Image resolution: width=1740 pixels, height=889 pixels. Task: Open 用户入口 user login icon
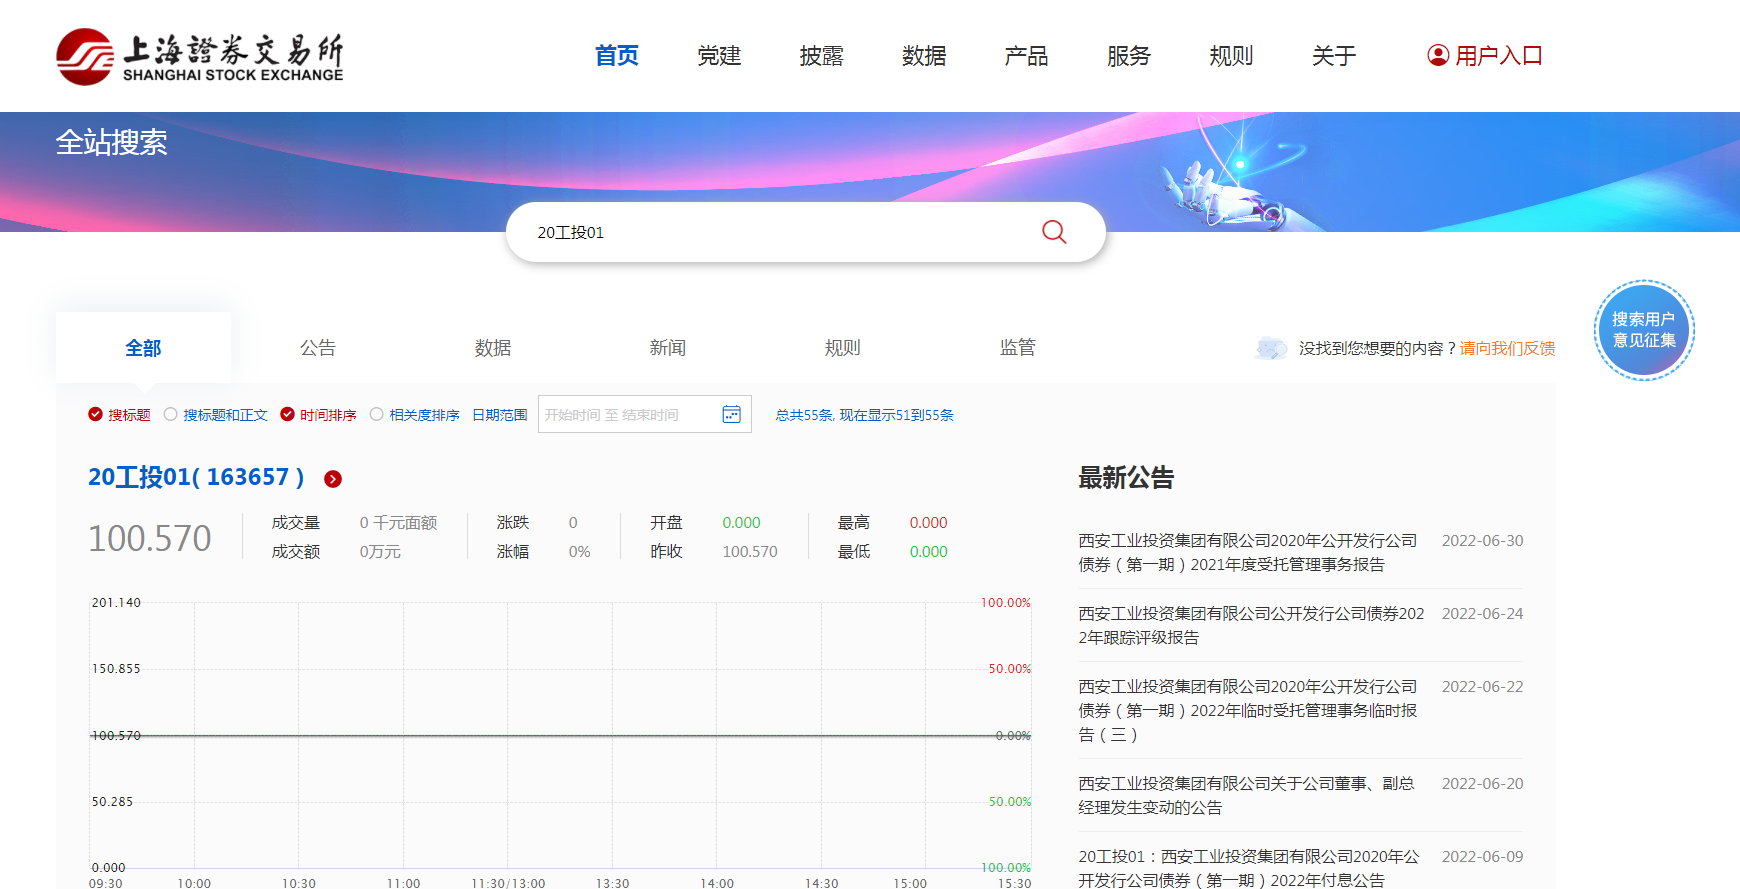coord(1437,56)
